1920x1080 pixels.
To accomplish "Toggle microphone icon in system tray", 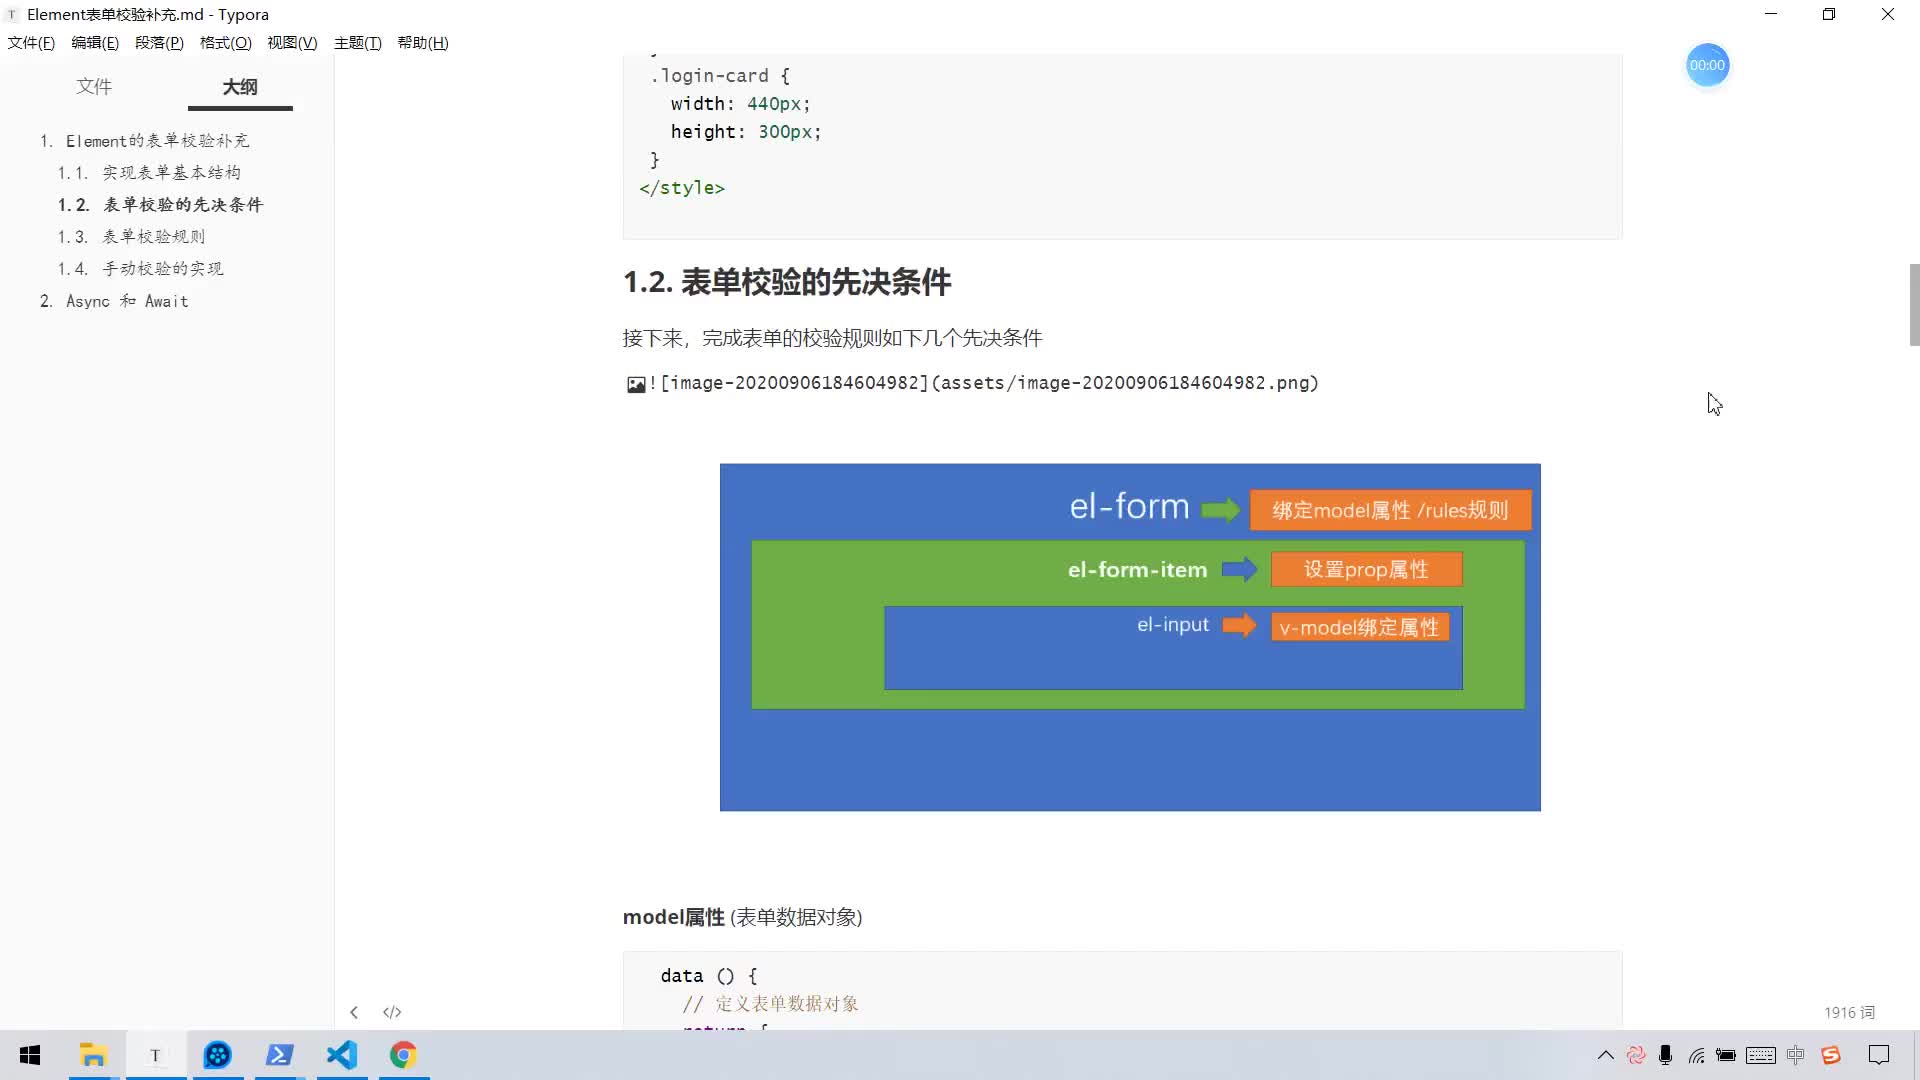I will point(1665,1055).
